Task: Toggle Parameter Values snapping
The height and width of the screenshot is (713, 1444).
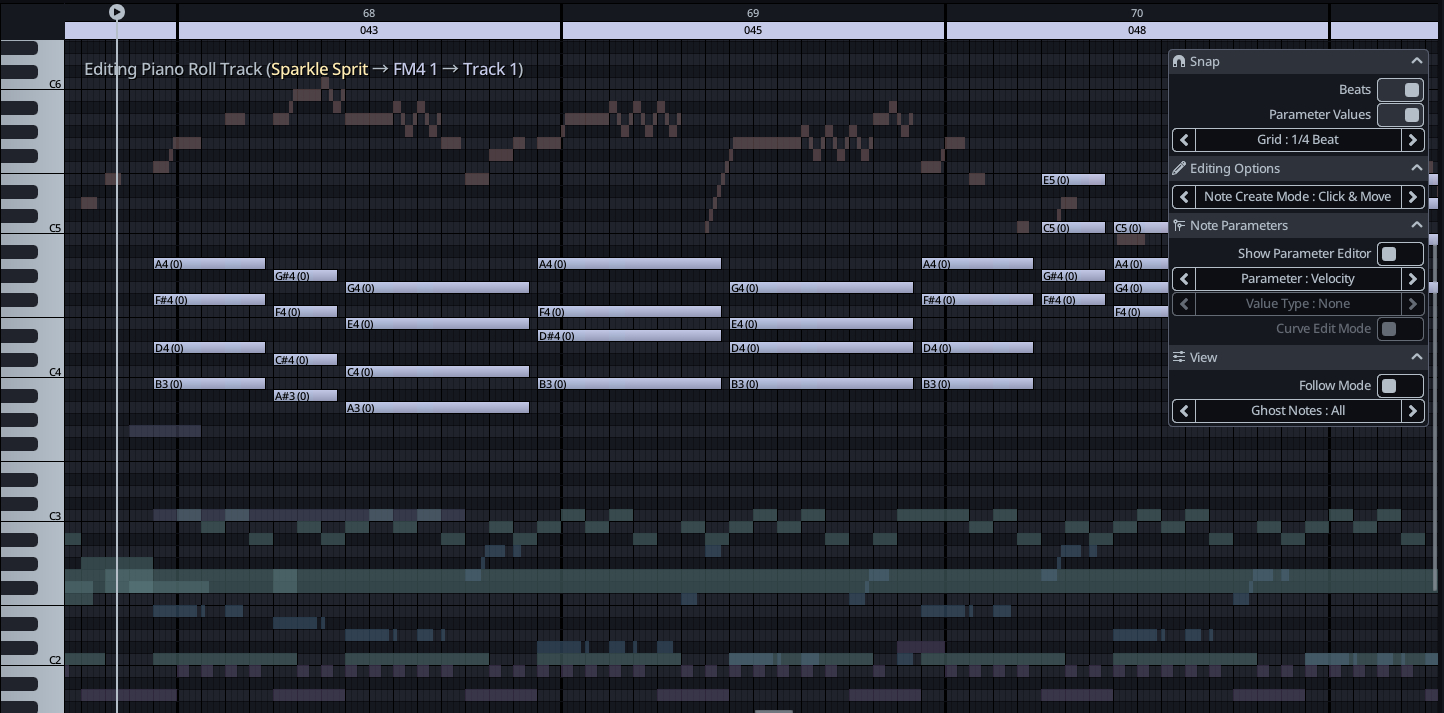Action: pos(1400,115)
